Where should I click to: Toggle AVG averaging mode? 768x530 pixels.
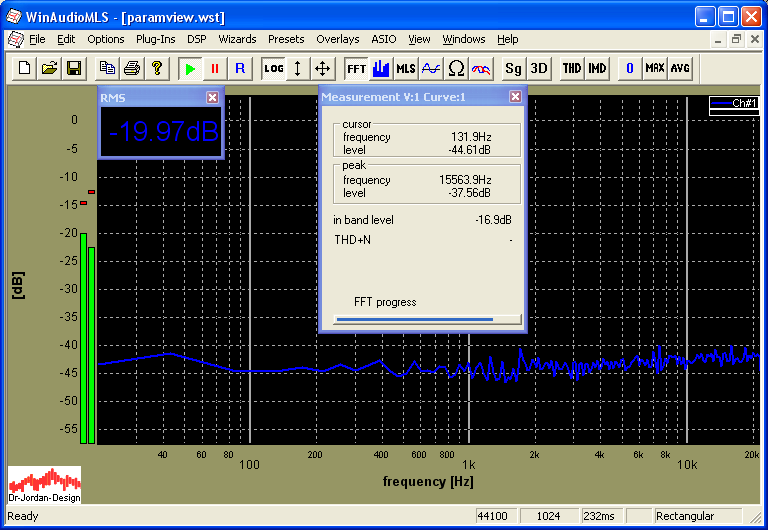pos(680,68)
